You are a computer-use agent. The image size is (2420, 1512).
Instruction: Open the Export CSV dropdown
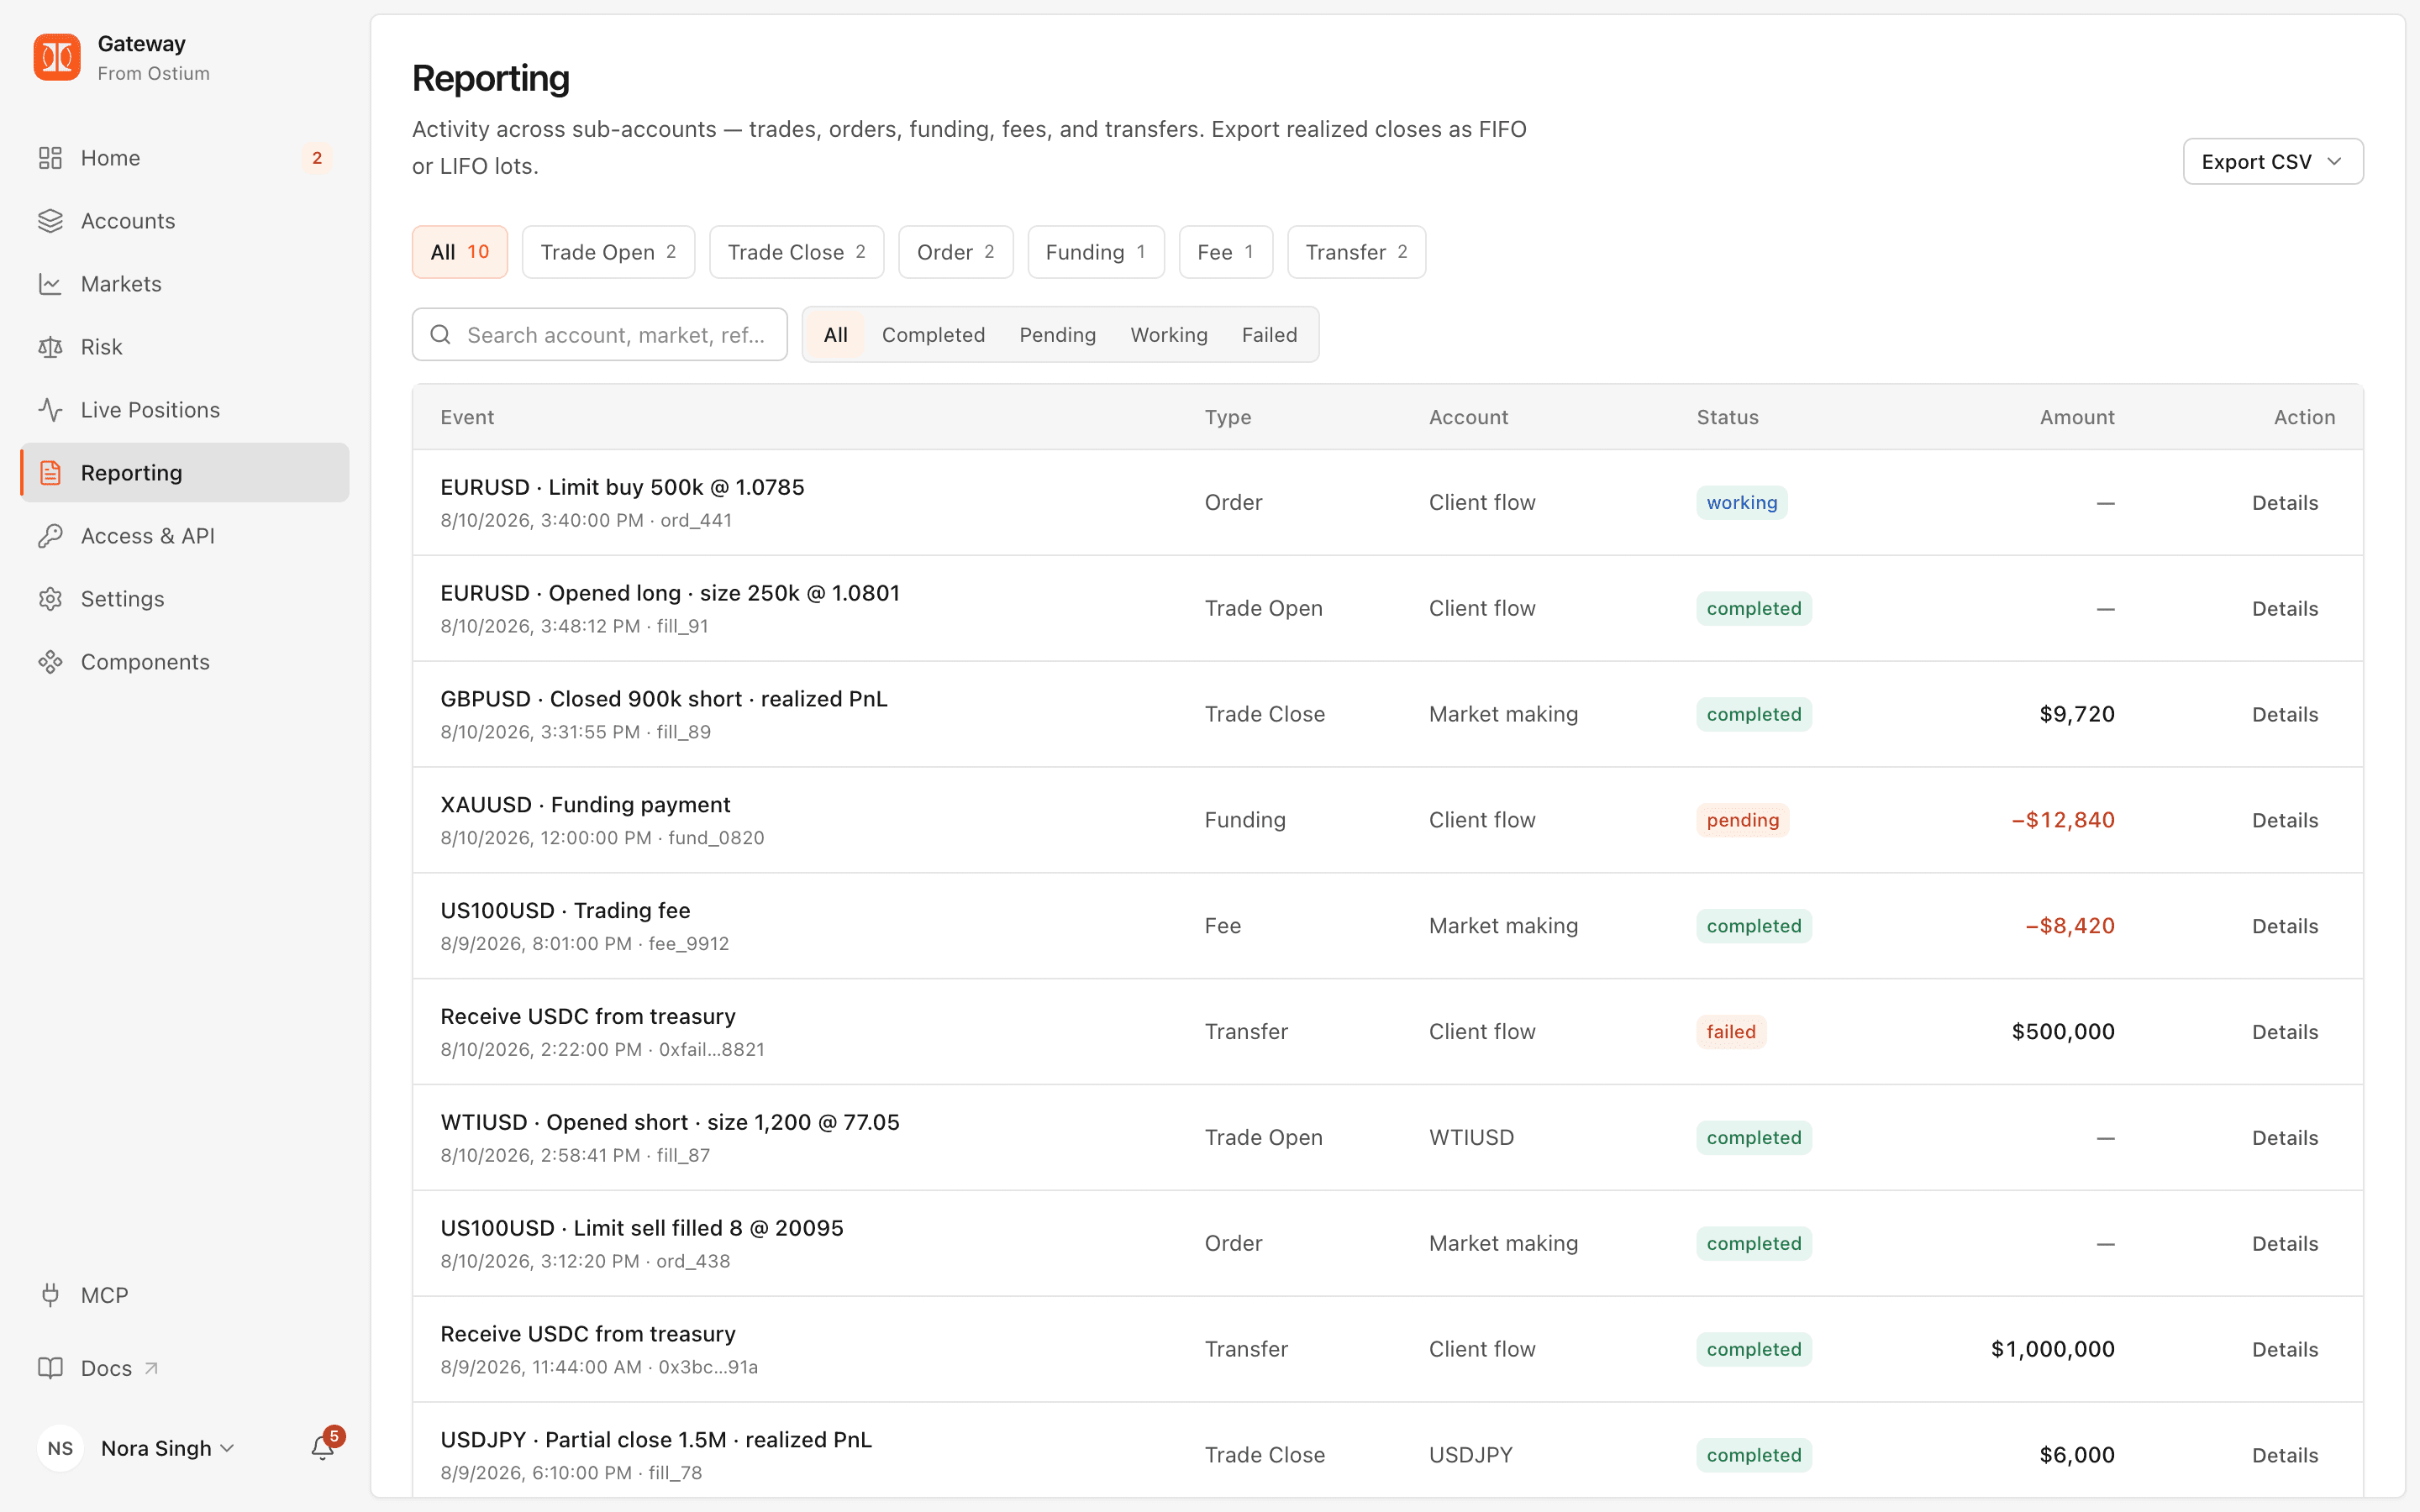coord(2272,161)
